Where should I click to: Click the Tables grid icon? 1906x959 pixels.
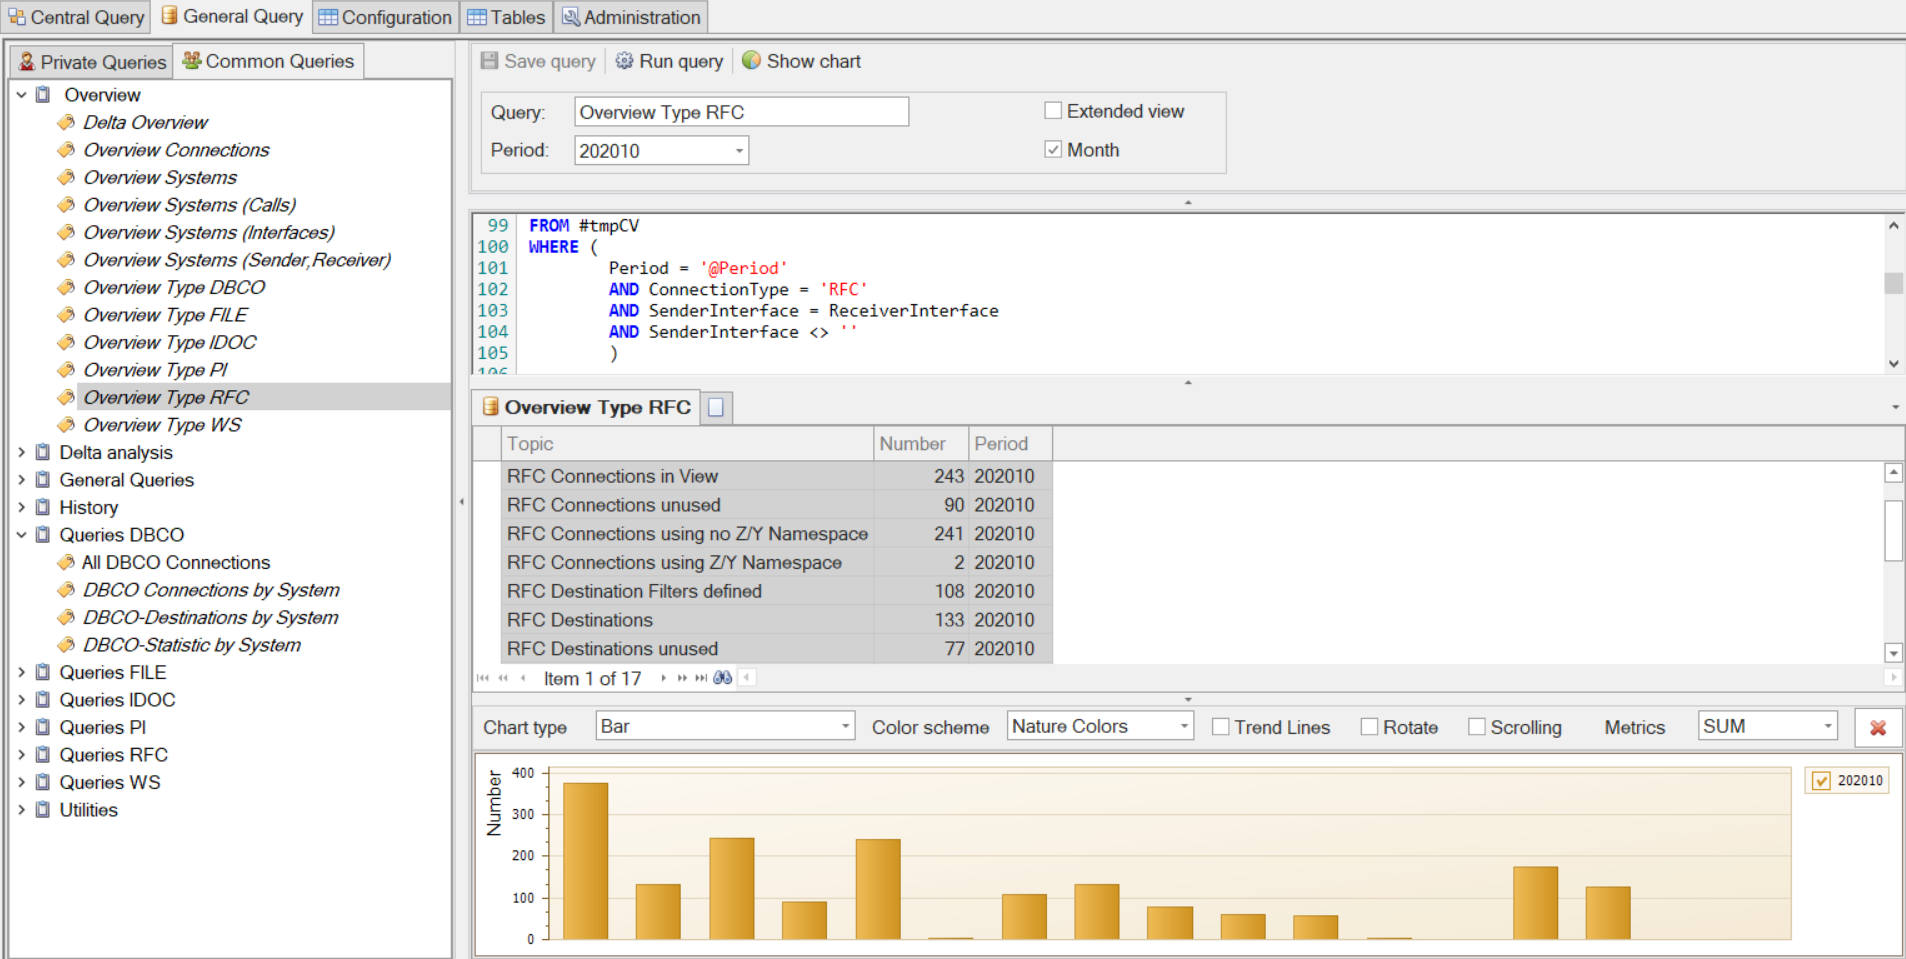(477, 17)
